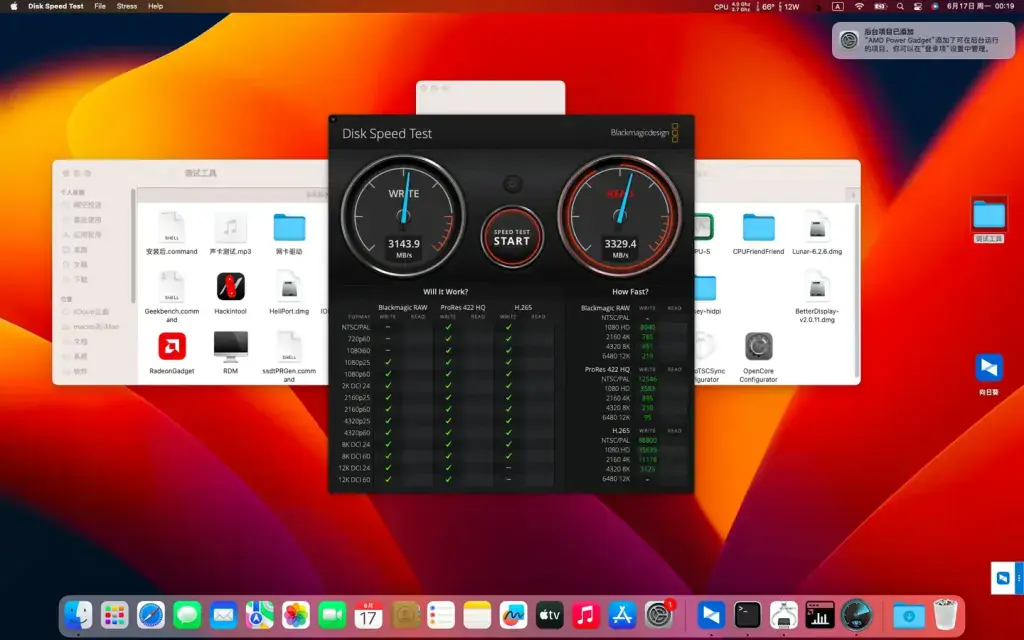
Task: Open the Trash in the Dock
Action: click(945, 615)
